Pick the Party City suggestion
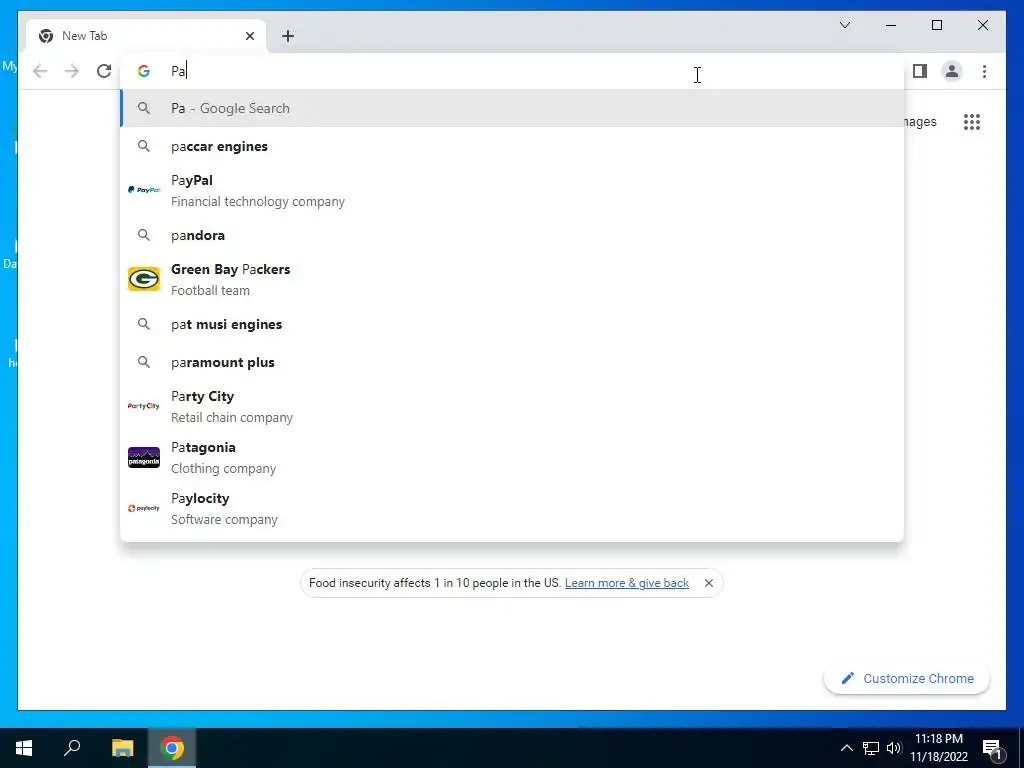 pos(512,407)
